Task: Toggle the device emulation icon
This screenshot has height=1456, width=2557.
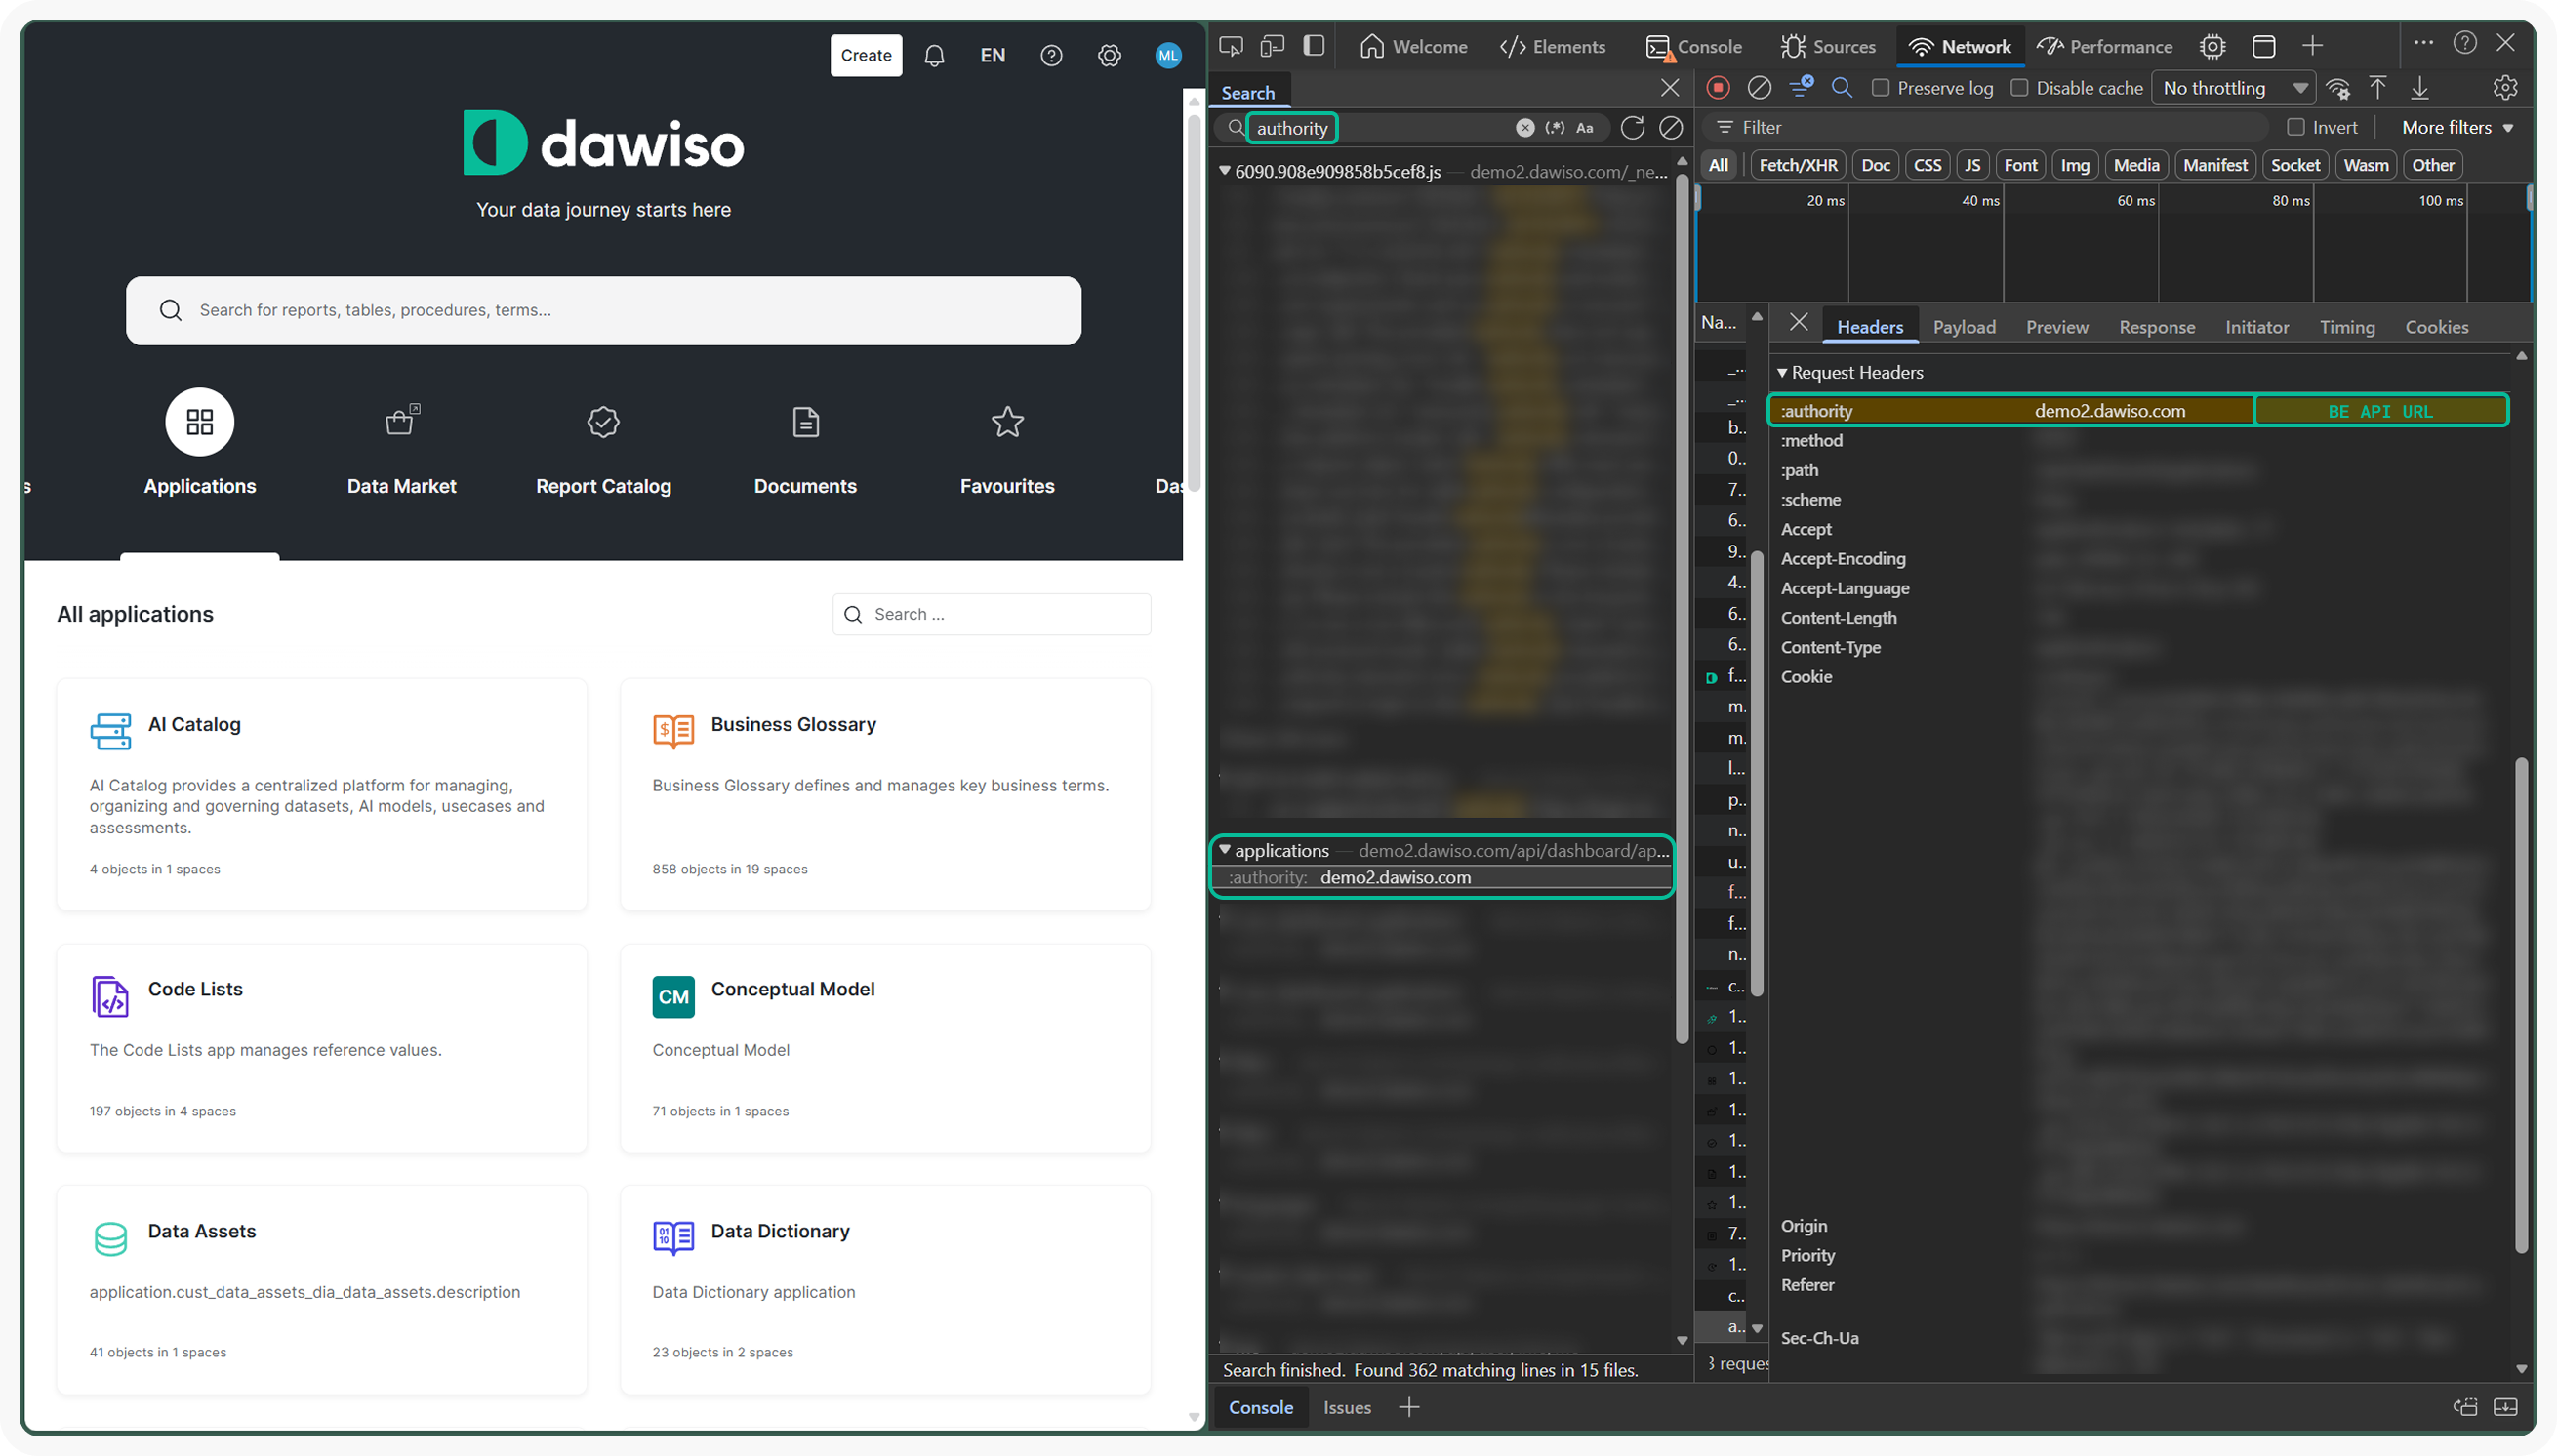Action: 1272,46
